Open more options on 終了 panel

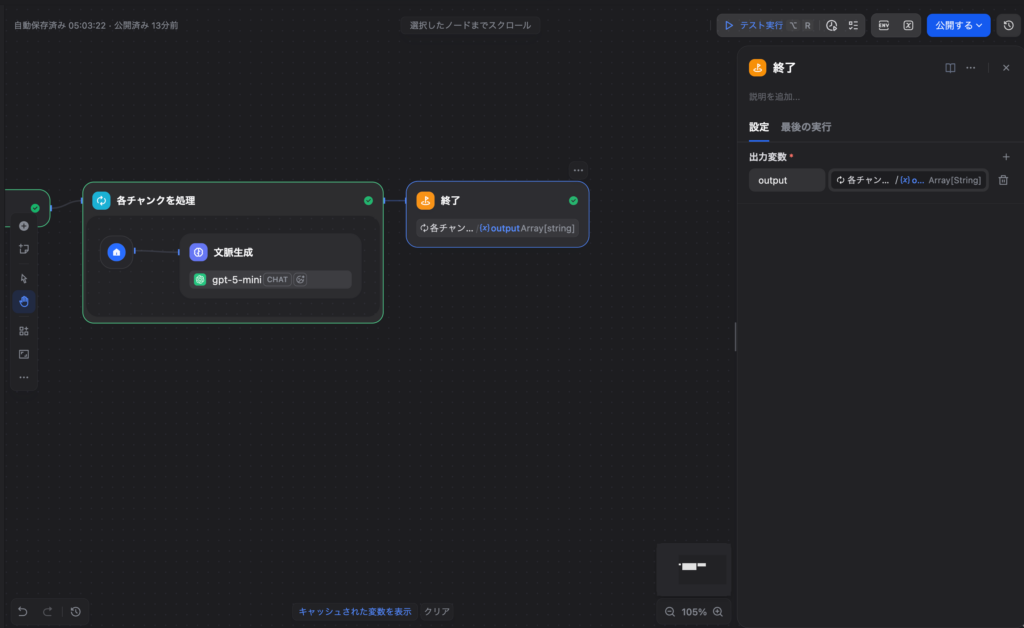[x=970, y=67]
